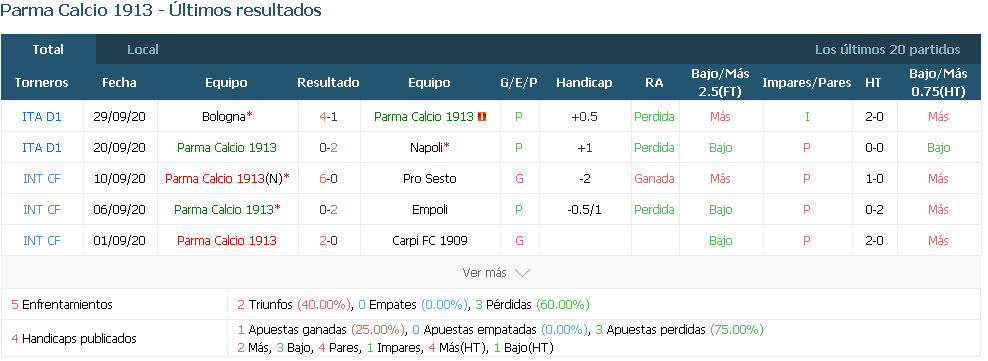
Task: Open the ITA D1 link for 29/09/20
Action: pos(42,117)
